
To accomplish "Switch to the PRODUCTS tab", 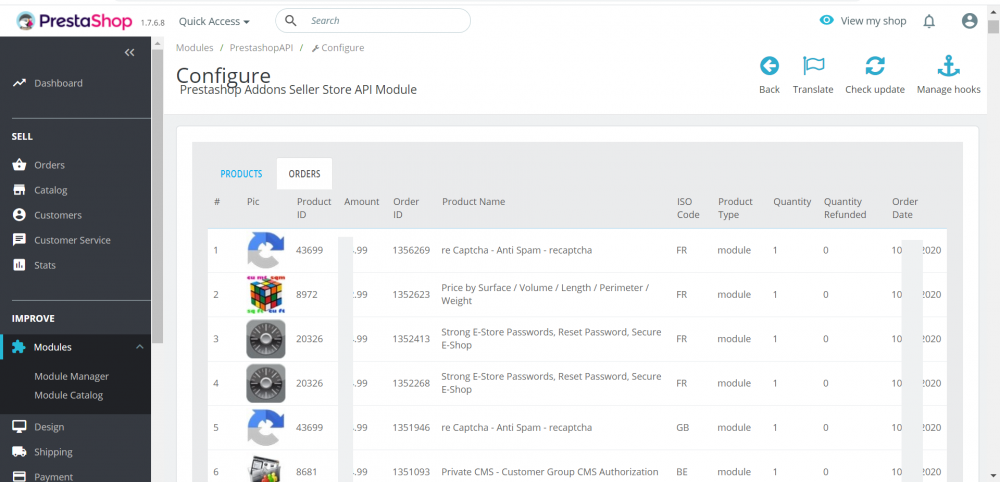I will [x=241, y=174].
